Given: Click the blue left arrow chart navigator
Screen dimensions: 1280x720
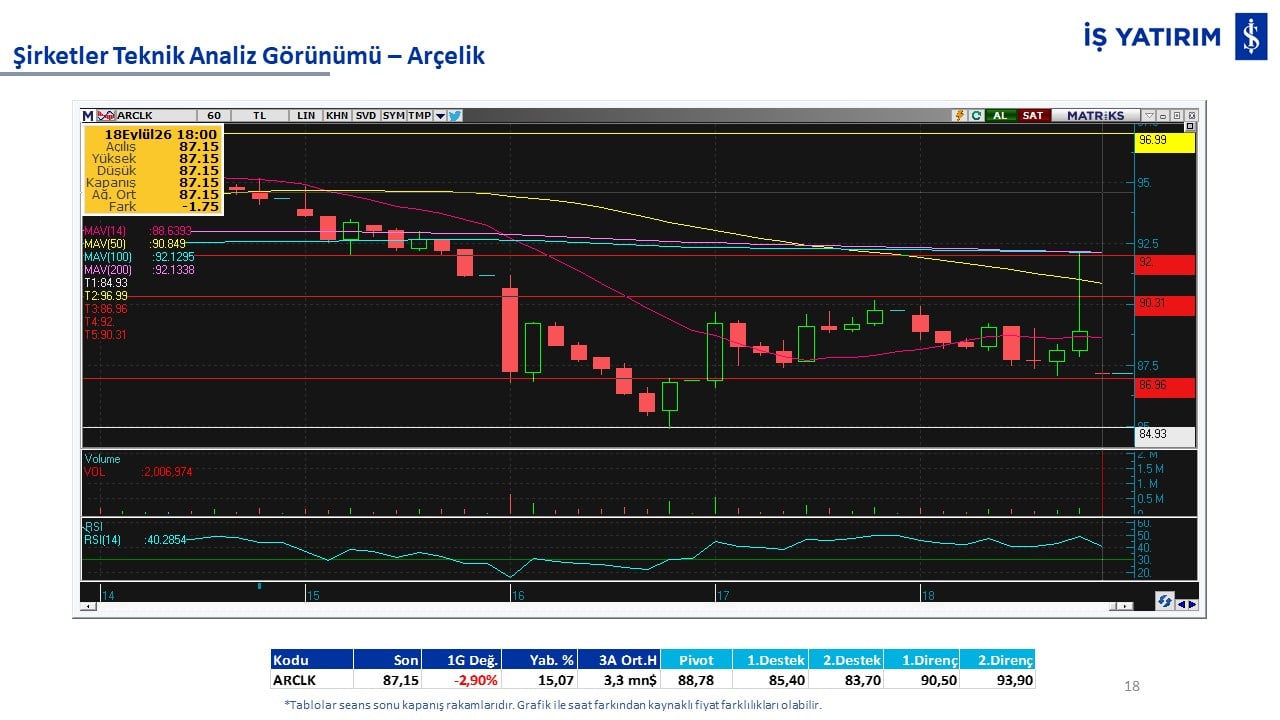Looking at the screenshot, I should pyautogui.click(x=1182, y=604).
